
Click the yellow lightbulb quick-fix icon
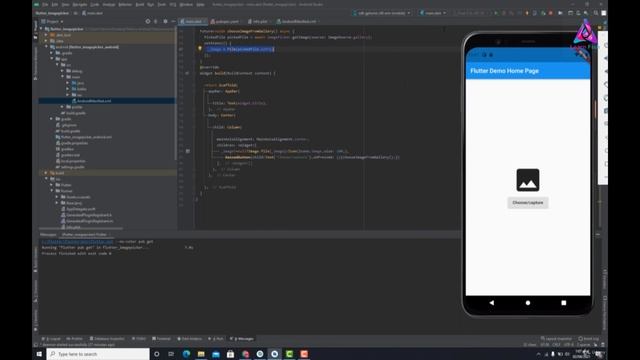pos(200,49)
